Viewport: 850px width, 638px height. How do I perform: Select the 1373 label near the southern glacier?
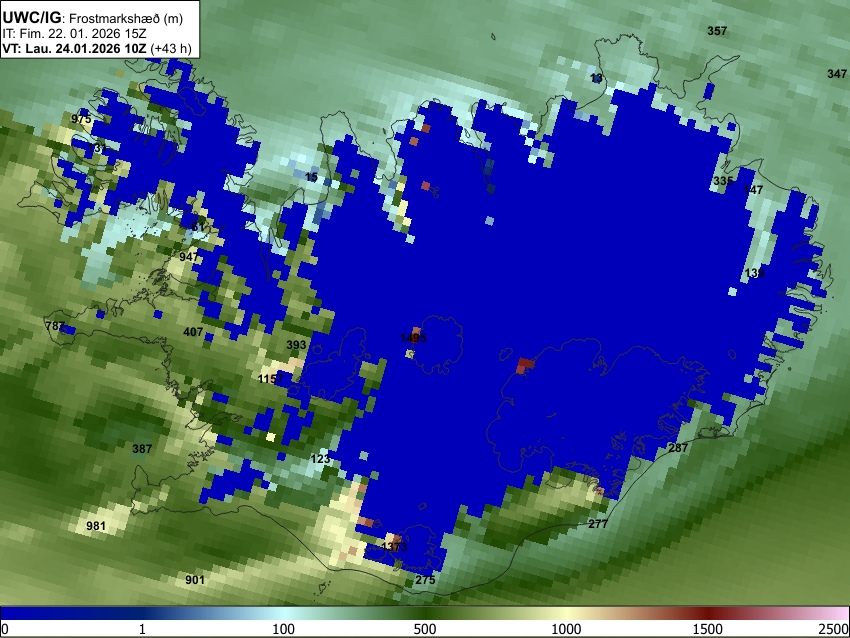(x=394, y=546)
